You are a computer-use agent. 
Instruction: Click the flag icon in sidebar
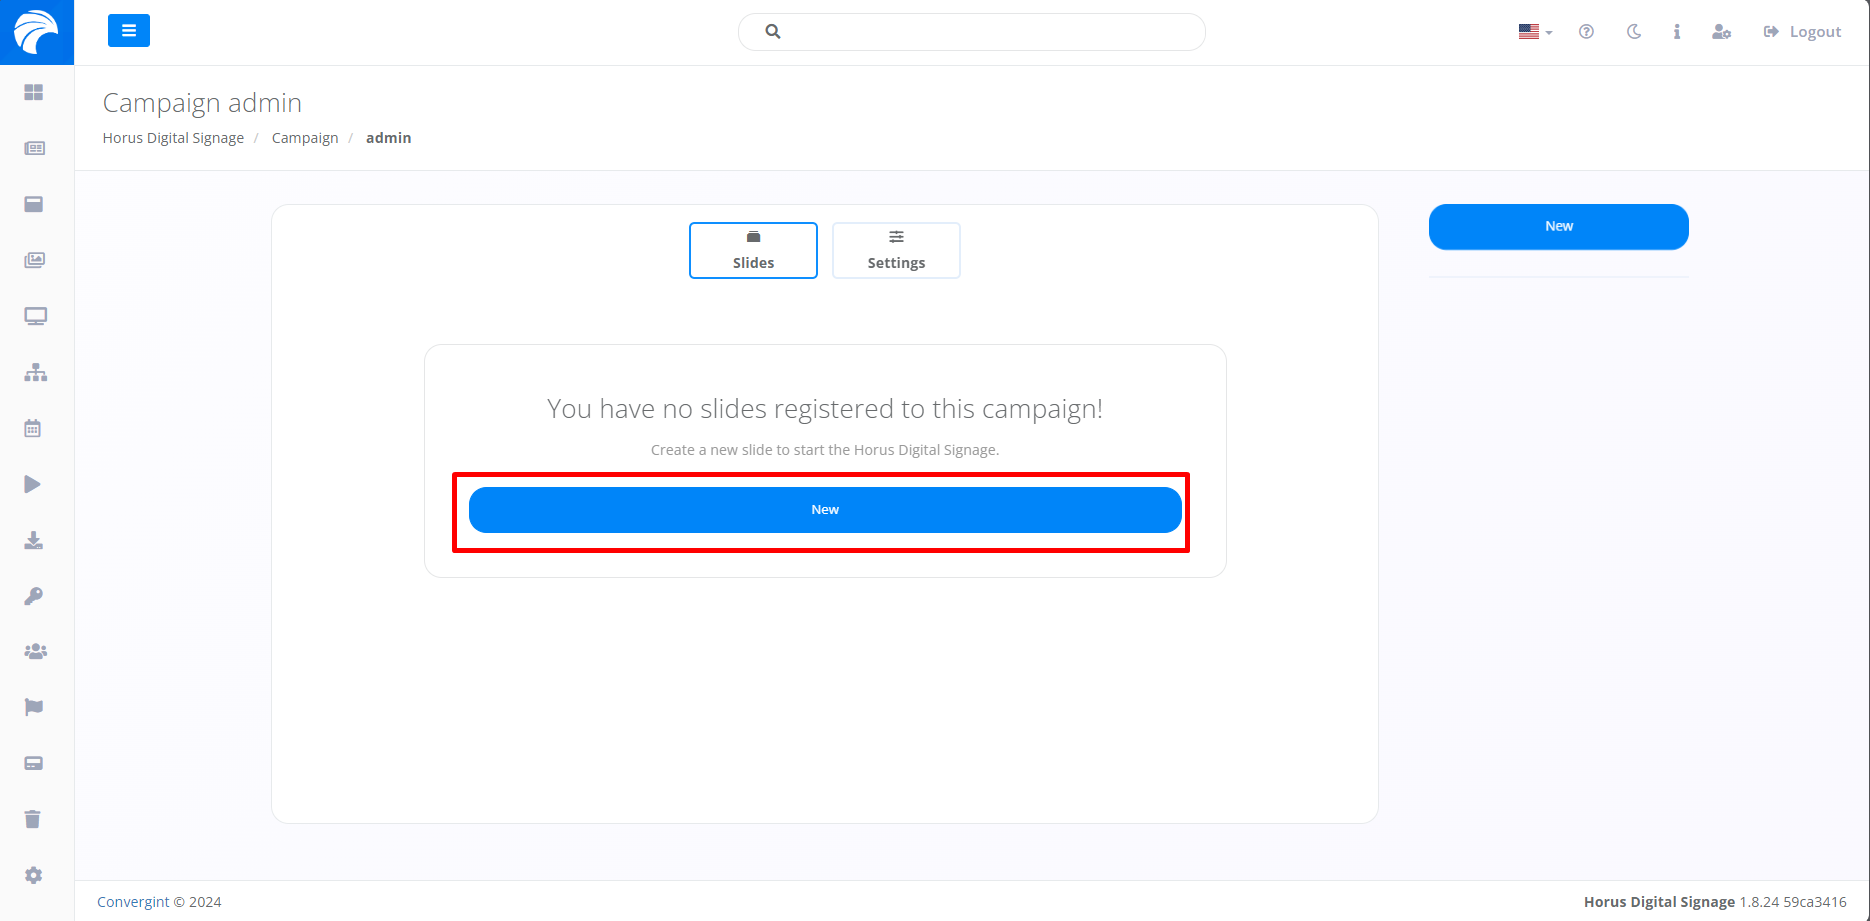pyautogui.click(x=34, y=707)
